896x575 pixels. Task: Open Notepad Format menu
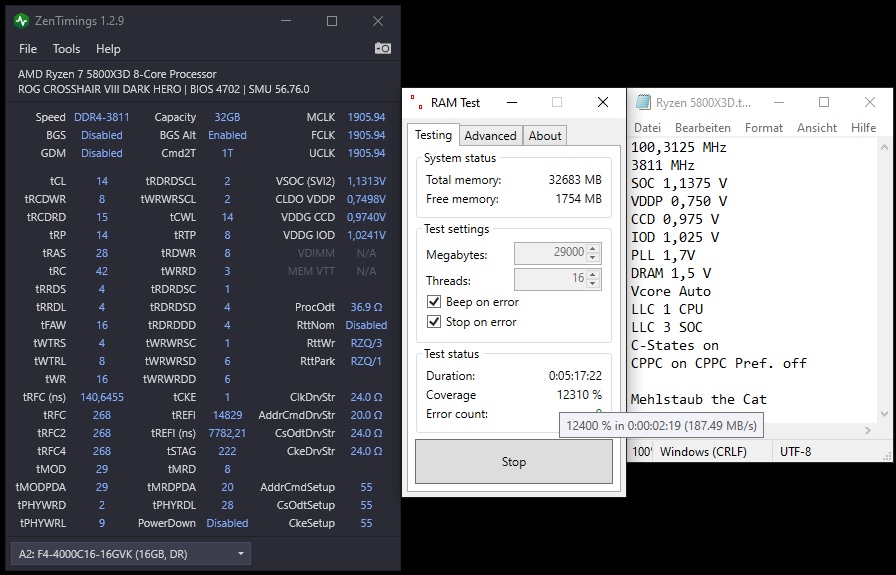click(x=763, y=127)
